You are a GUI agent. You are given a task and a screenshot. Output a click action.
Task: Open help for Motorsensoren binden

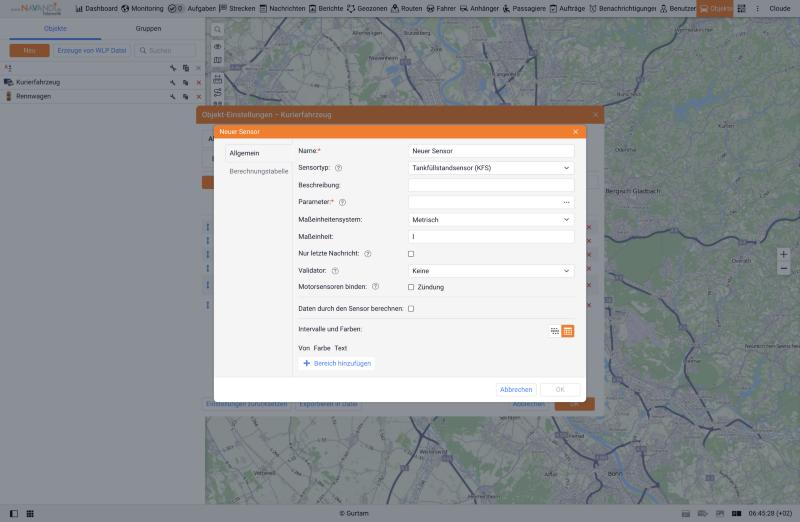pyautogui.click(x=375, y=287)
